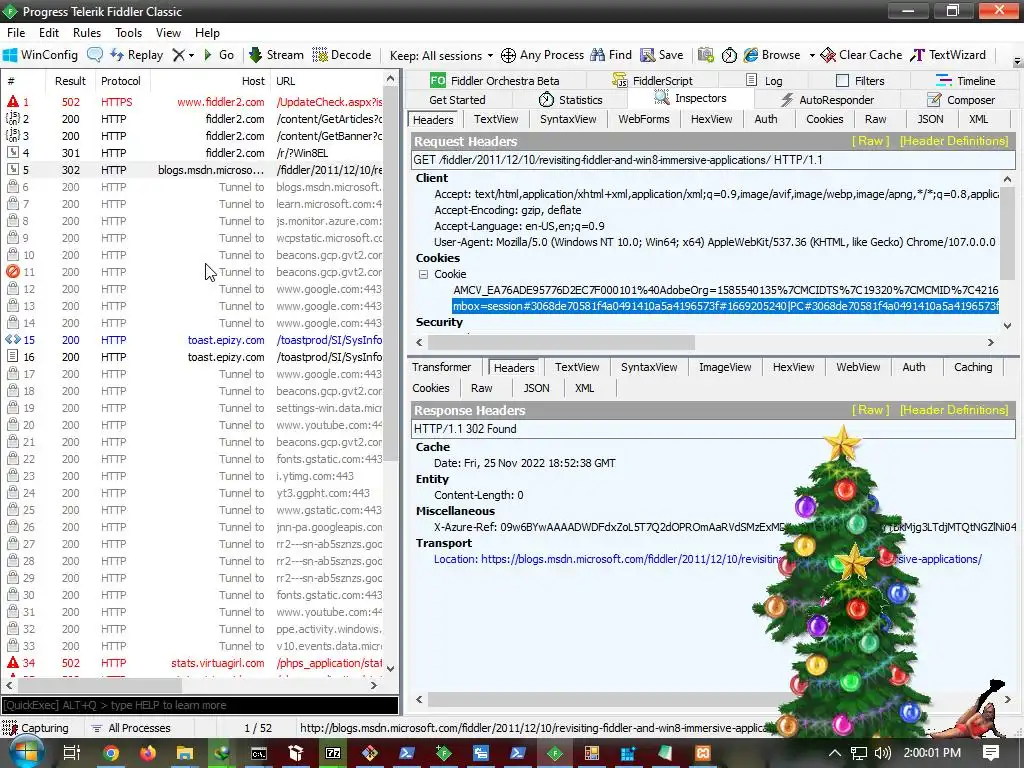Image resolution: width=1024 pixels, height=768 pixels.
Task: Click Clear Cache in toolbar
Action: (861, 55)
